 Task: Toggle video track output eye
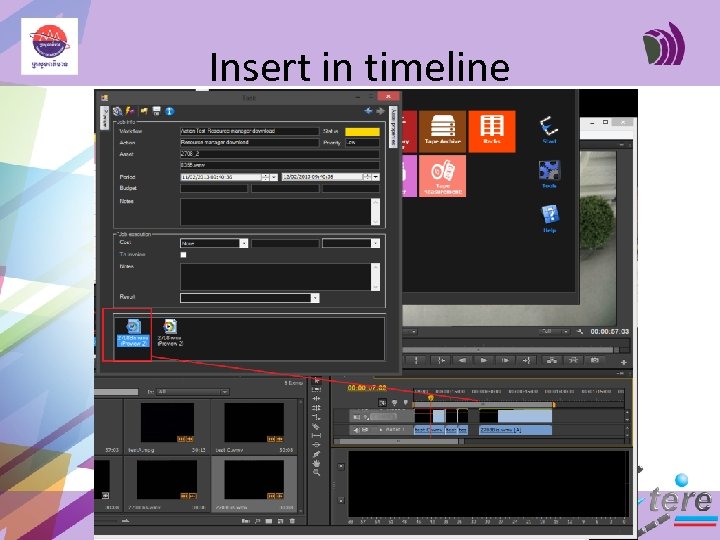tap(356, 417)
